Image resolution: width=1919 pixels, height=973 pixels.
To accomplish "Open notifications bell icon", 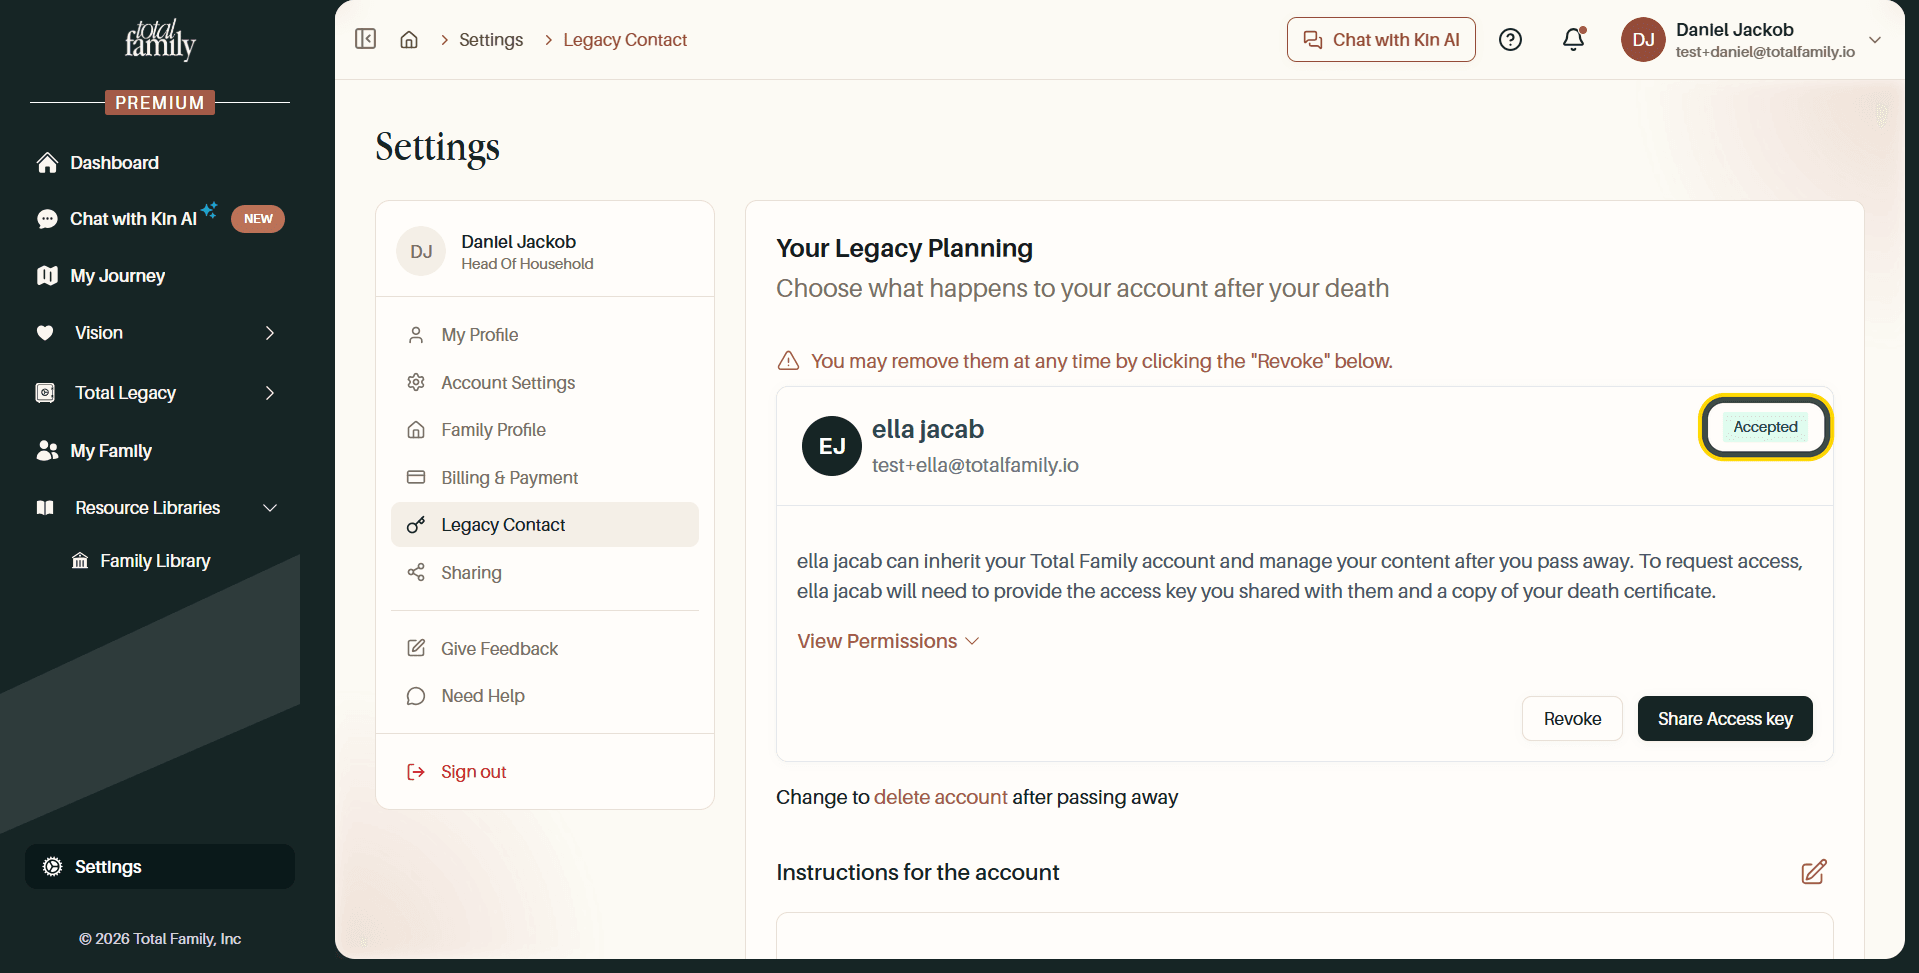I will click(1574, 39).
